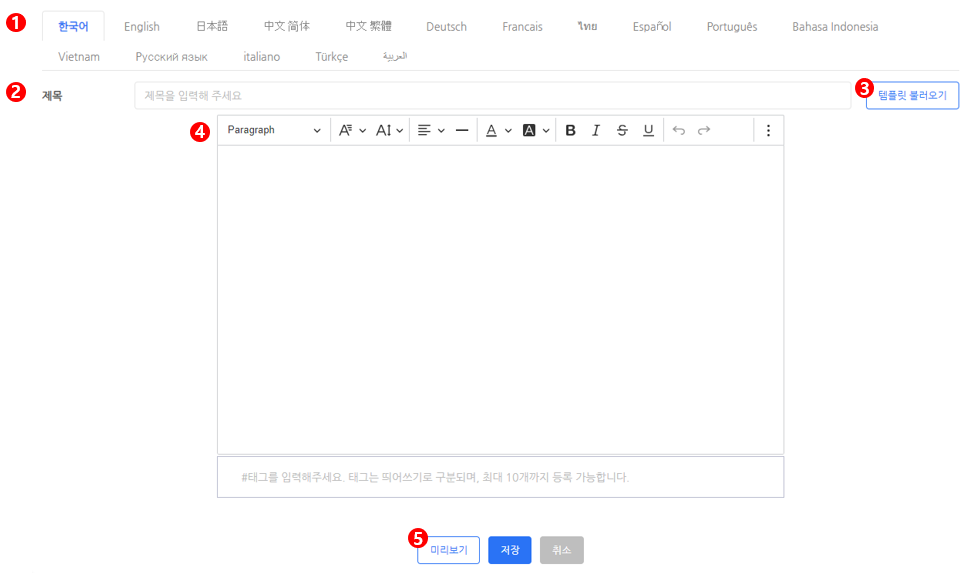Select the 한국어 language tab
Screen dimensions: 964x573
73,26
